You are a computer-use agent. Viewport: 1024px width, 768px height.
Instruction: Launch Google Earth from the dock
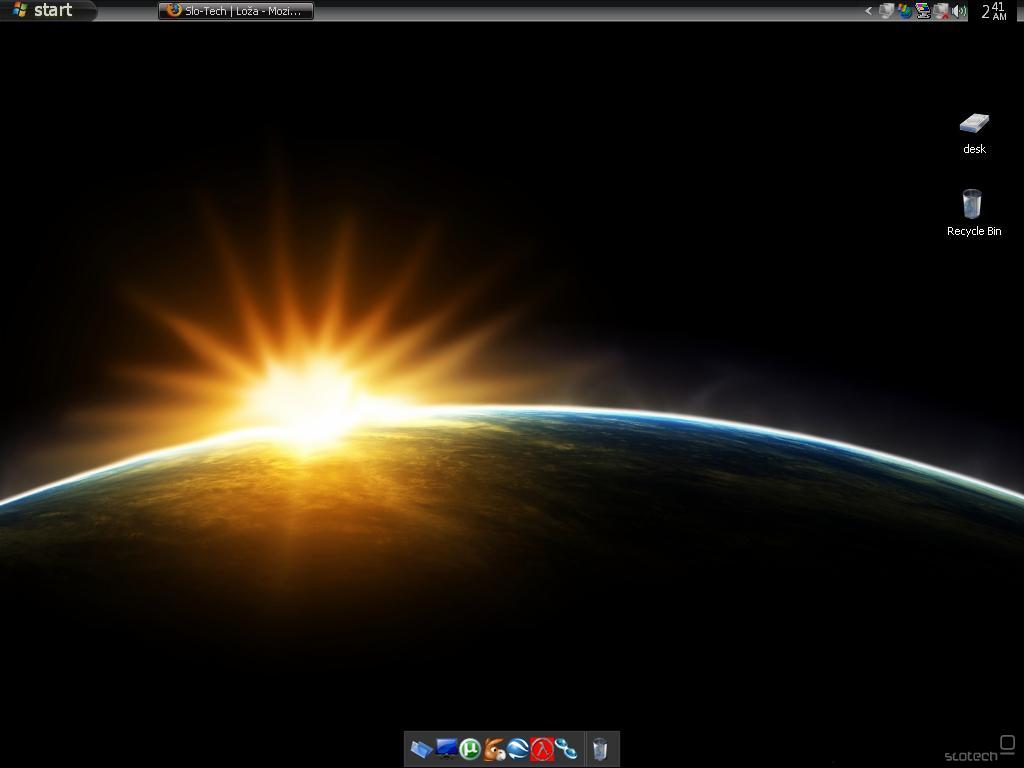click(519, 749)
